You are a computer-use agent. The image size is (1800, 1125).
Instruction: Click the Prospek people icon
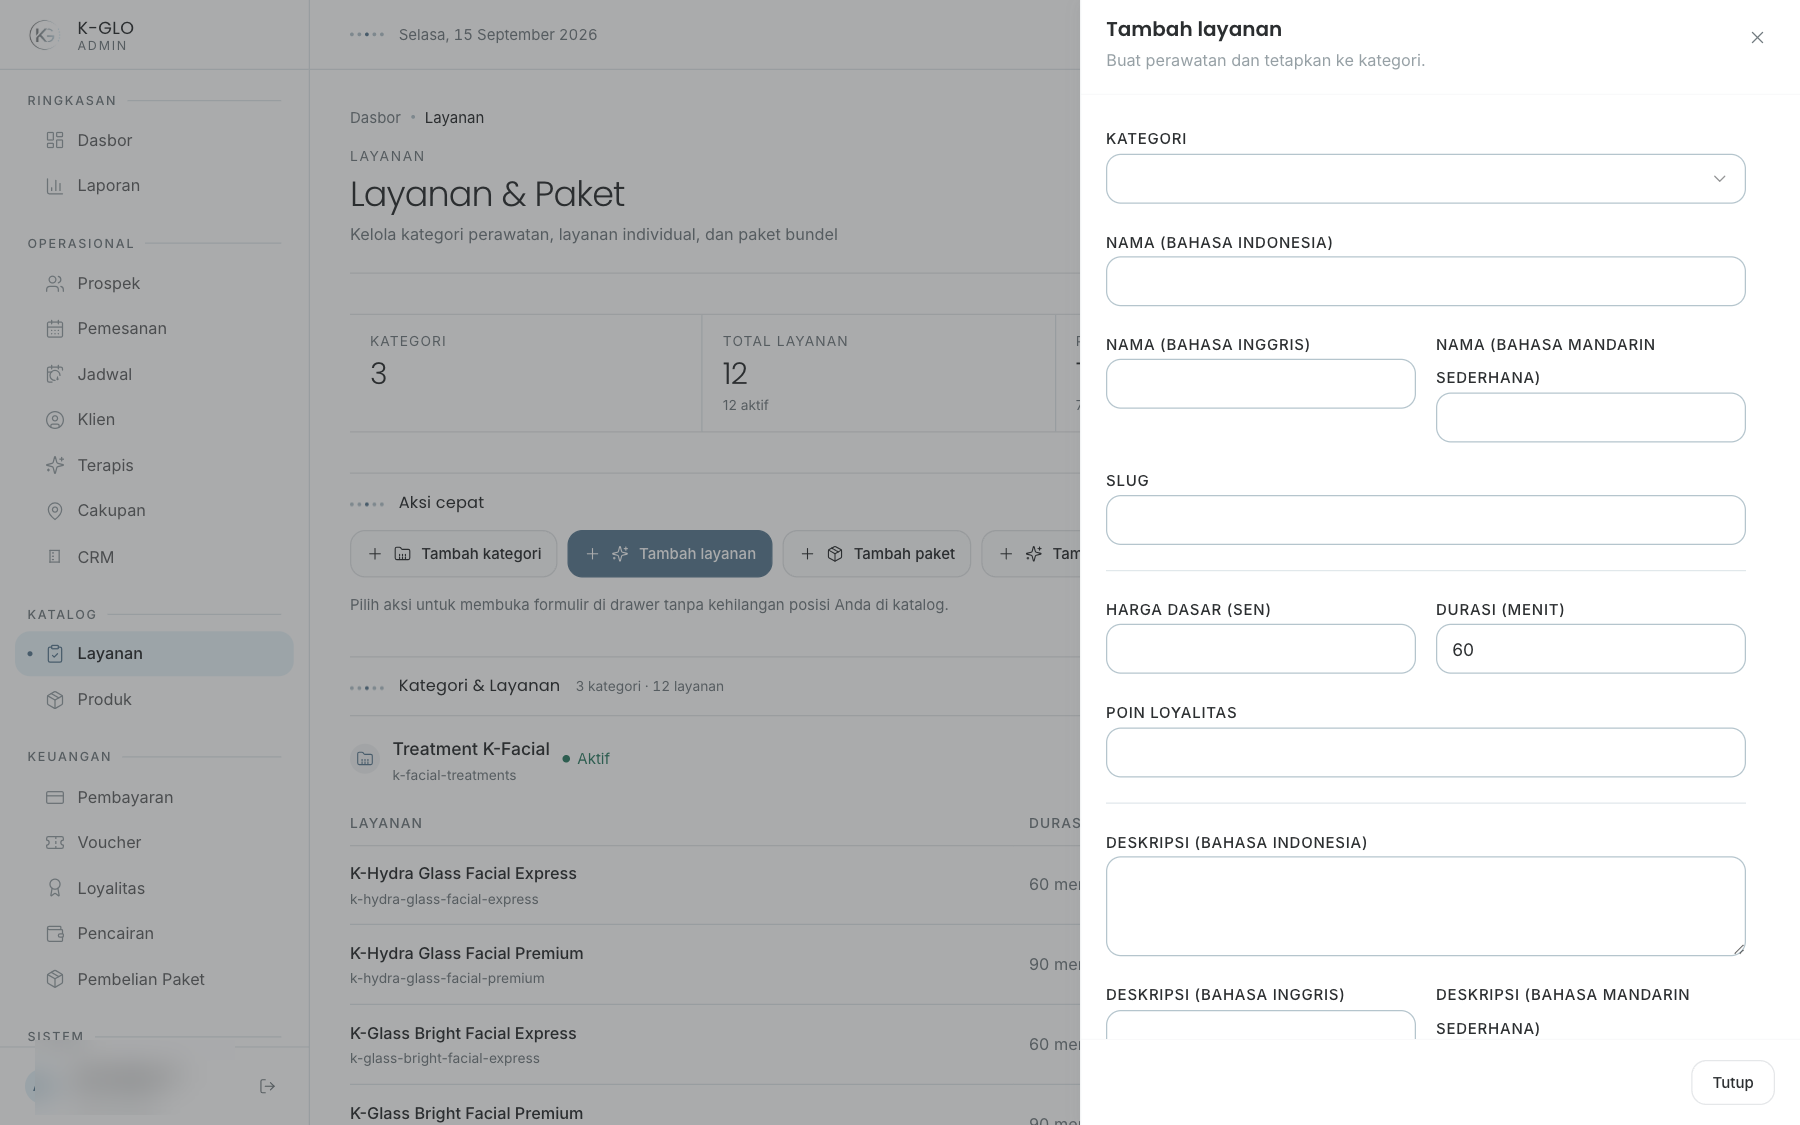(x=55, y=283)
